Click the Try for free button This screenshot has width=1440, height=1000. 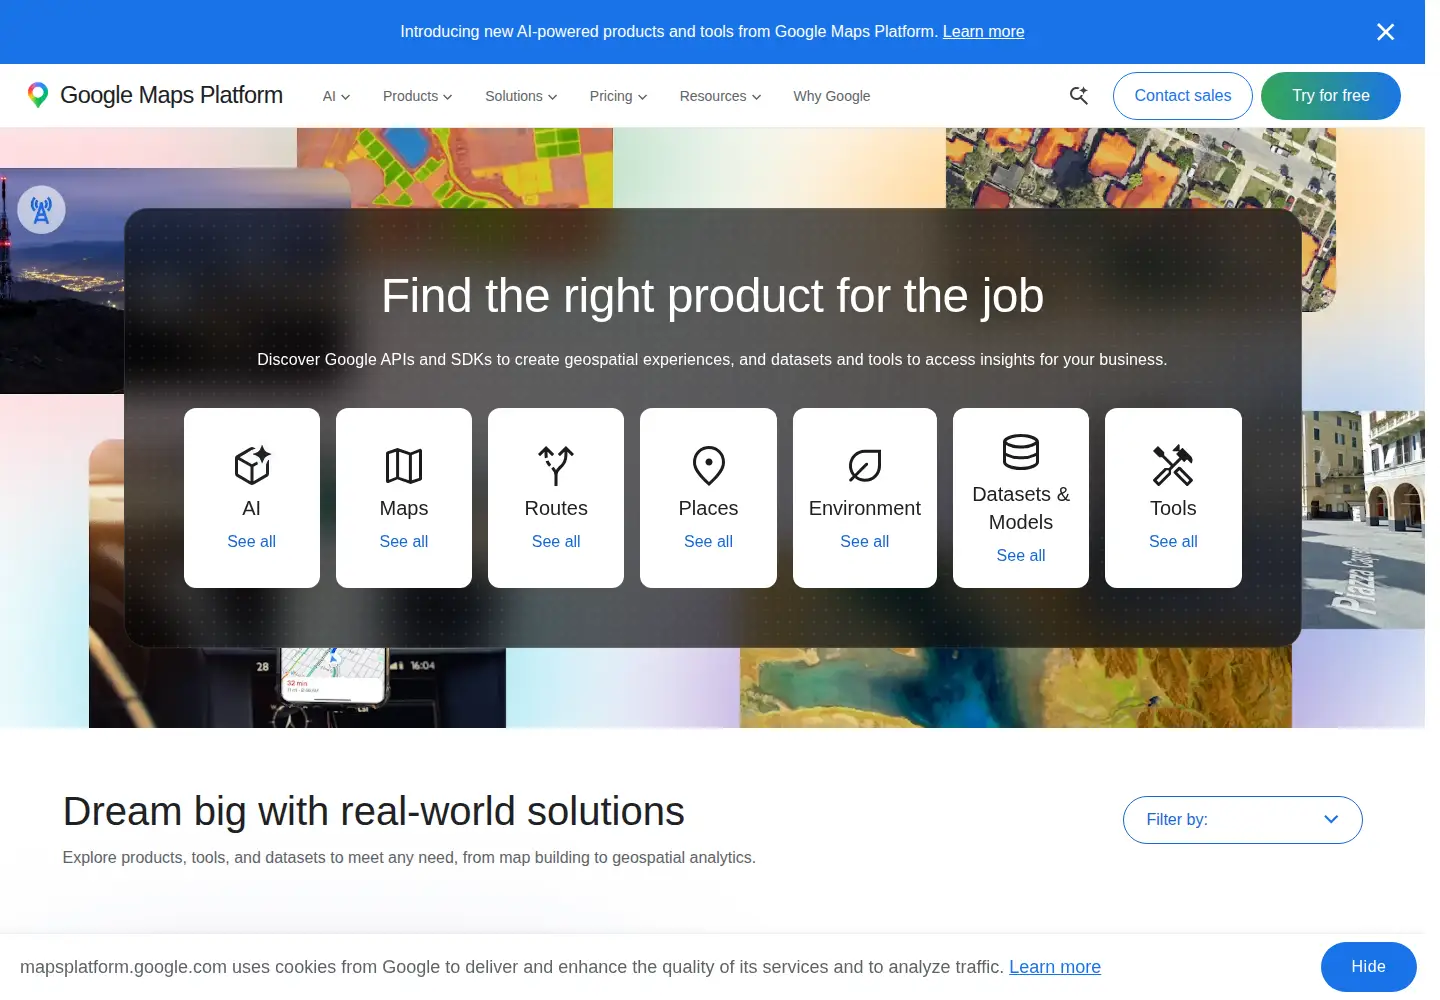tap(1331, 96)
